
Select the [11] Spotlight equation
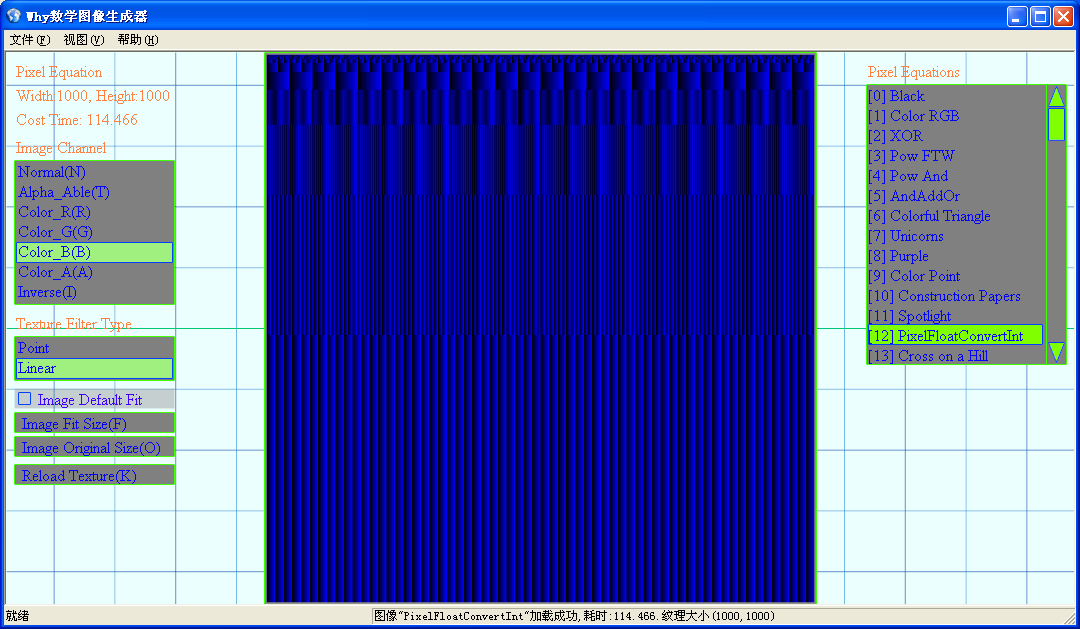[956, 316]
